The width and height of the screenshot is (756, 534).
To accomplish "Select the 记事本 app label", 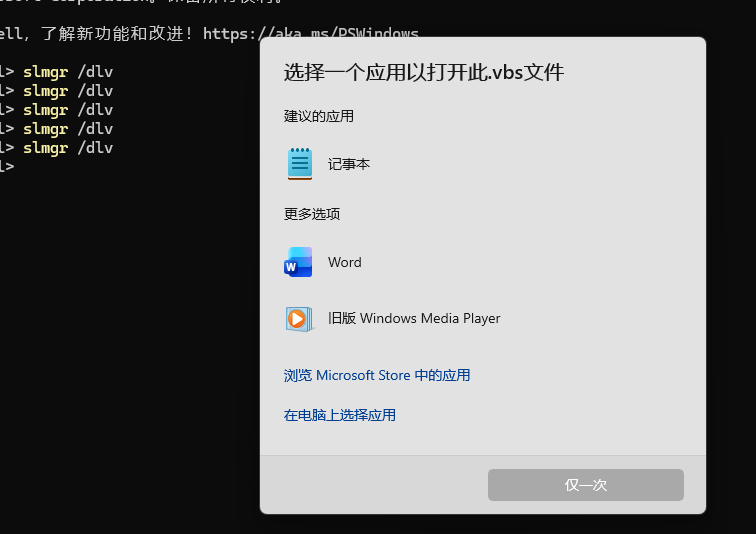I will [349, 164].
